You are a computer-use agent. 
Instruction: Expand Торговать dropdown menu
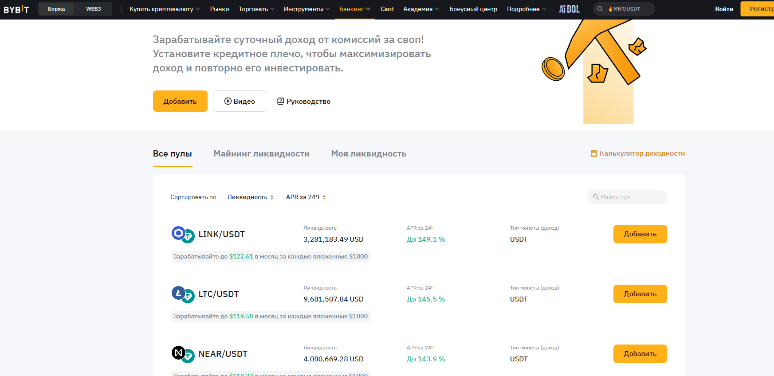[257, 9]
